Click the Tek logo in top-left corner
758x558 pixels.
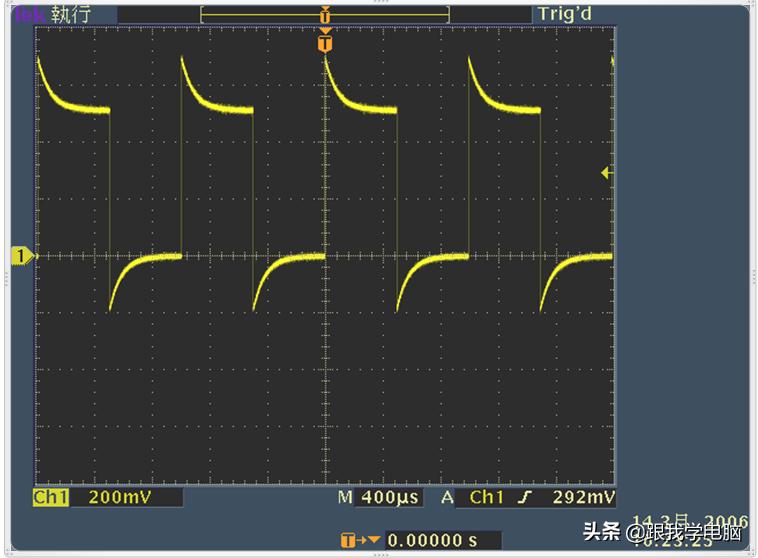(x=30, y=14)
